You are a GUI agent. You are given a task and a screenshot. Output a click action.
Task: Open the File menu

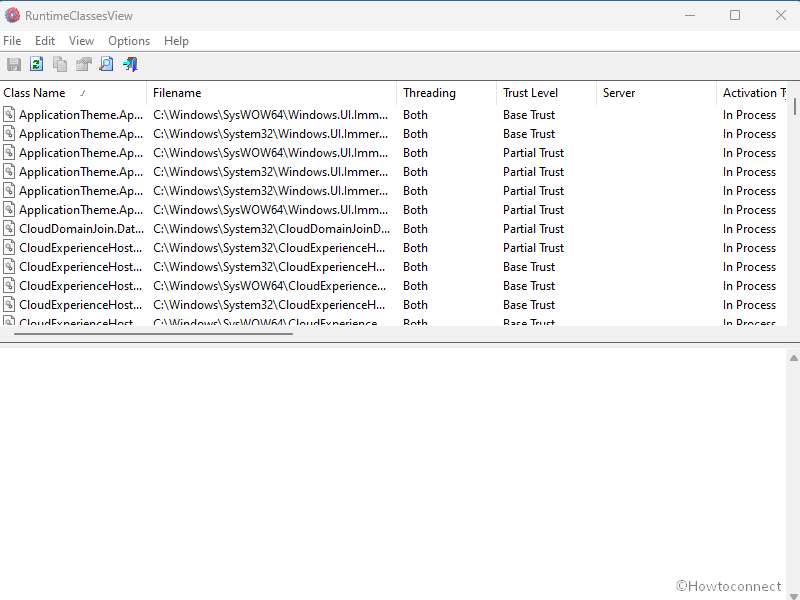pyautogui.click(x=12, y=41)
